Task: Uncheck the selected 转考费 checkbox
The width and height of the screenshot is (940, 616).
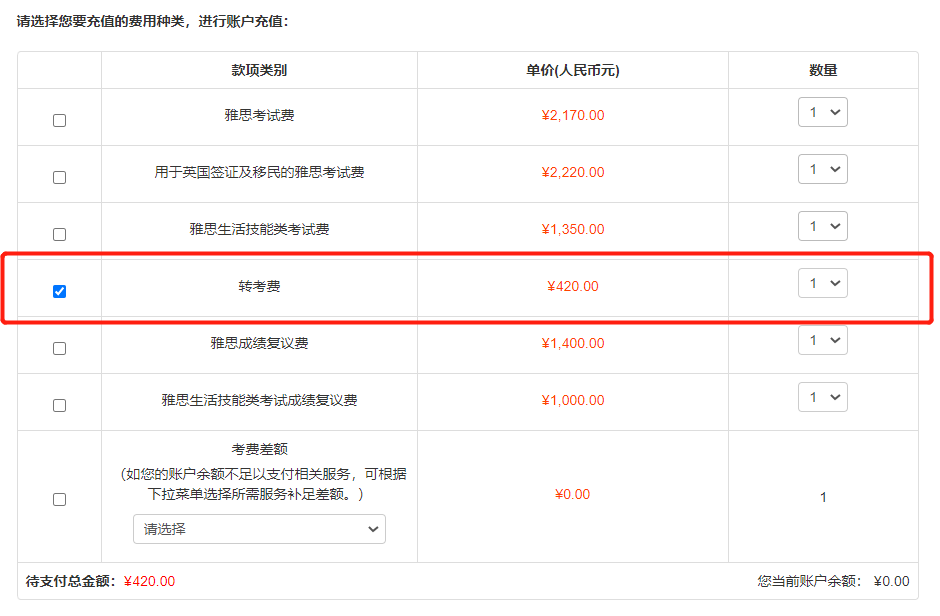Action: pos(59,291)
